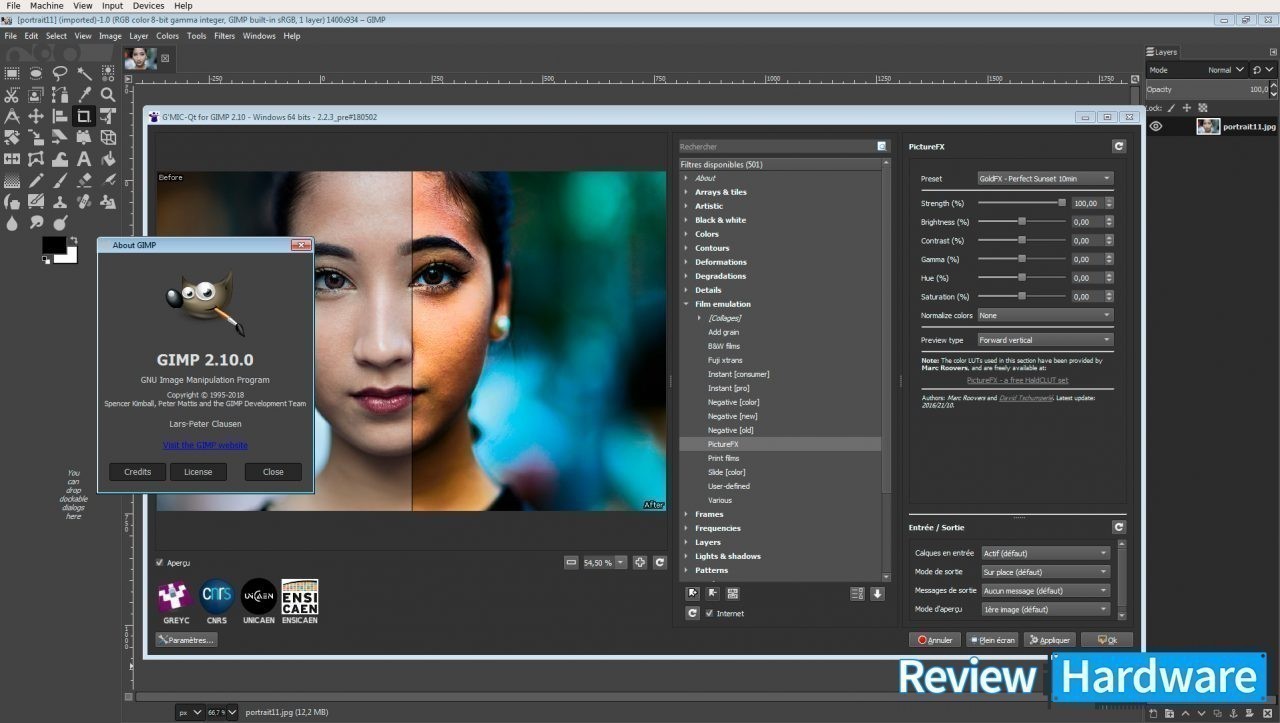
Task: Select the Ellipse Select tool
Action: pyautogui.click(x=36, y=72)
